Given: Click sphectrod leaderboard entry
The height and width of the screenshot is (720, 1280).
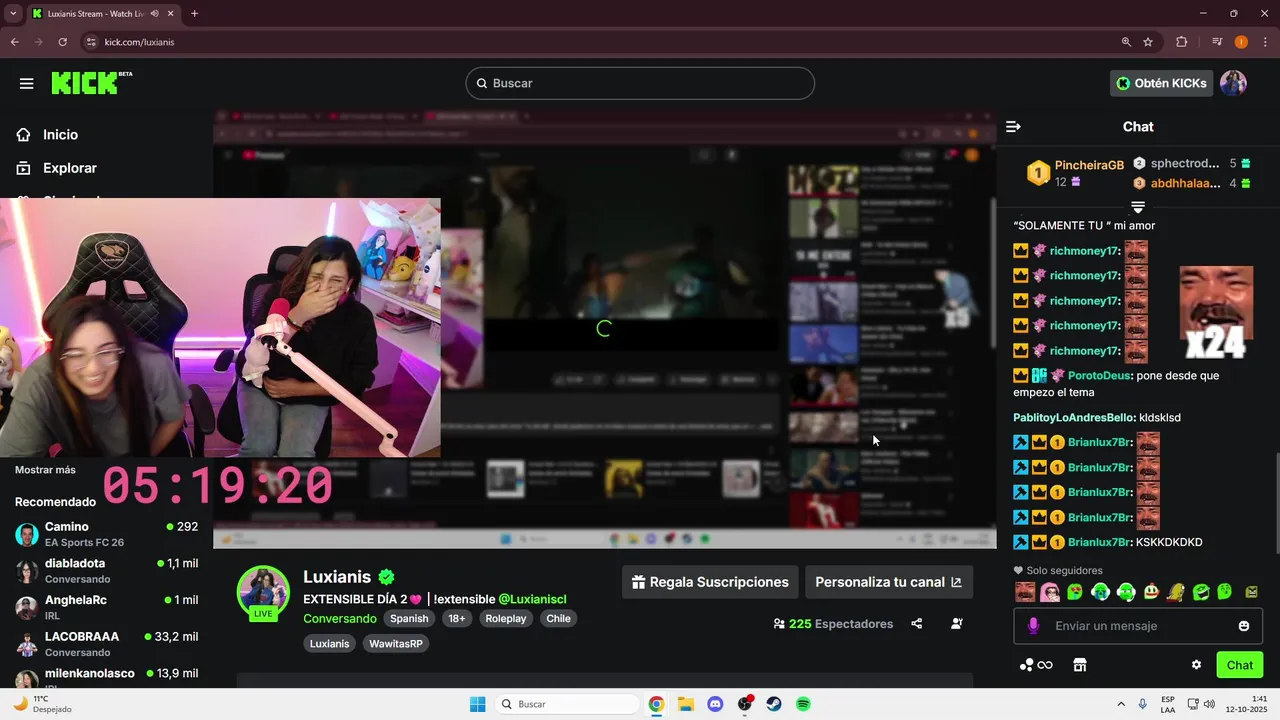Looking at the screenshot, I should (1192, 163).
